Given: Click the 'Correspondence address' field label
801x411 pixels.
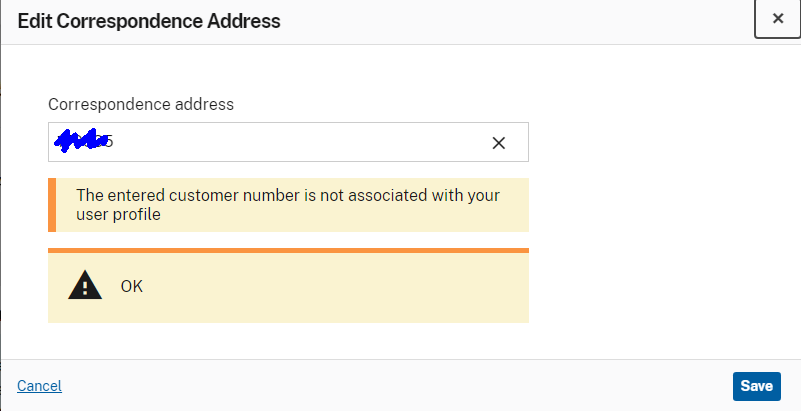Looking at the screenshot, I should (141, 104).
